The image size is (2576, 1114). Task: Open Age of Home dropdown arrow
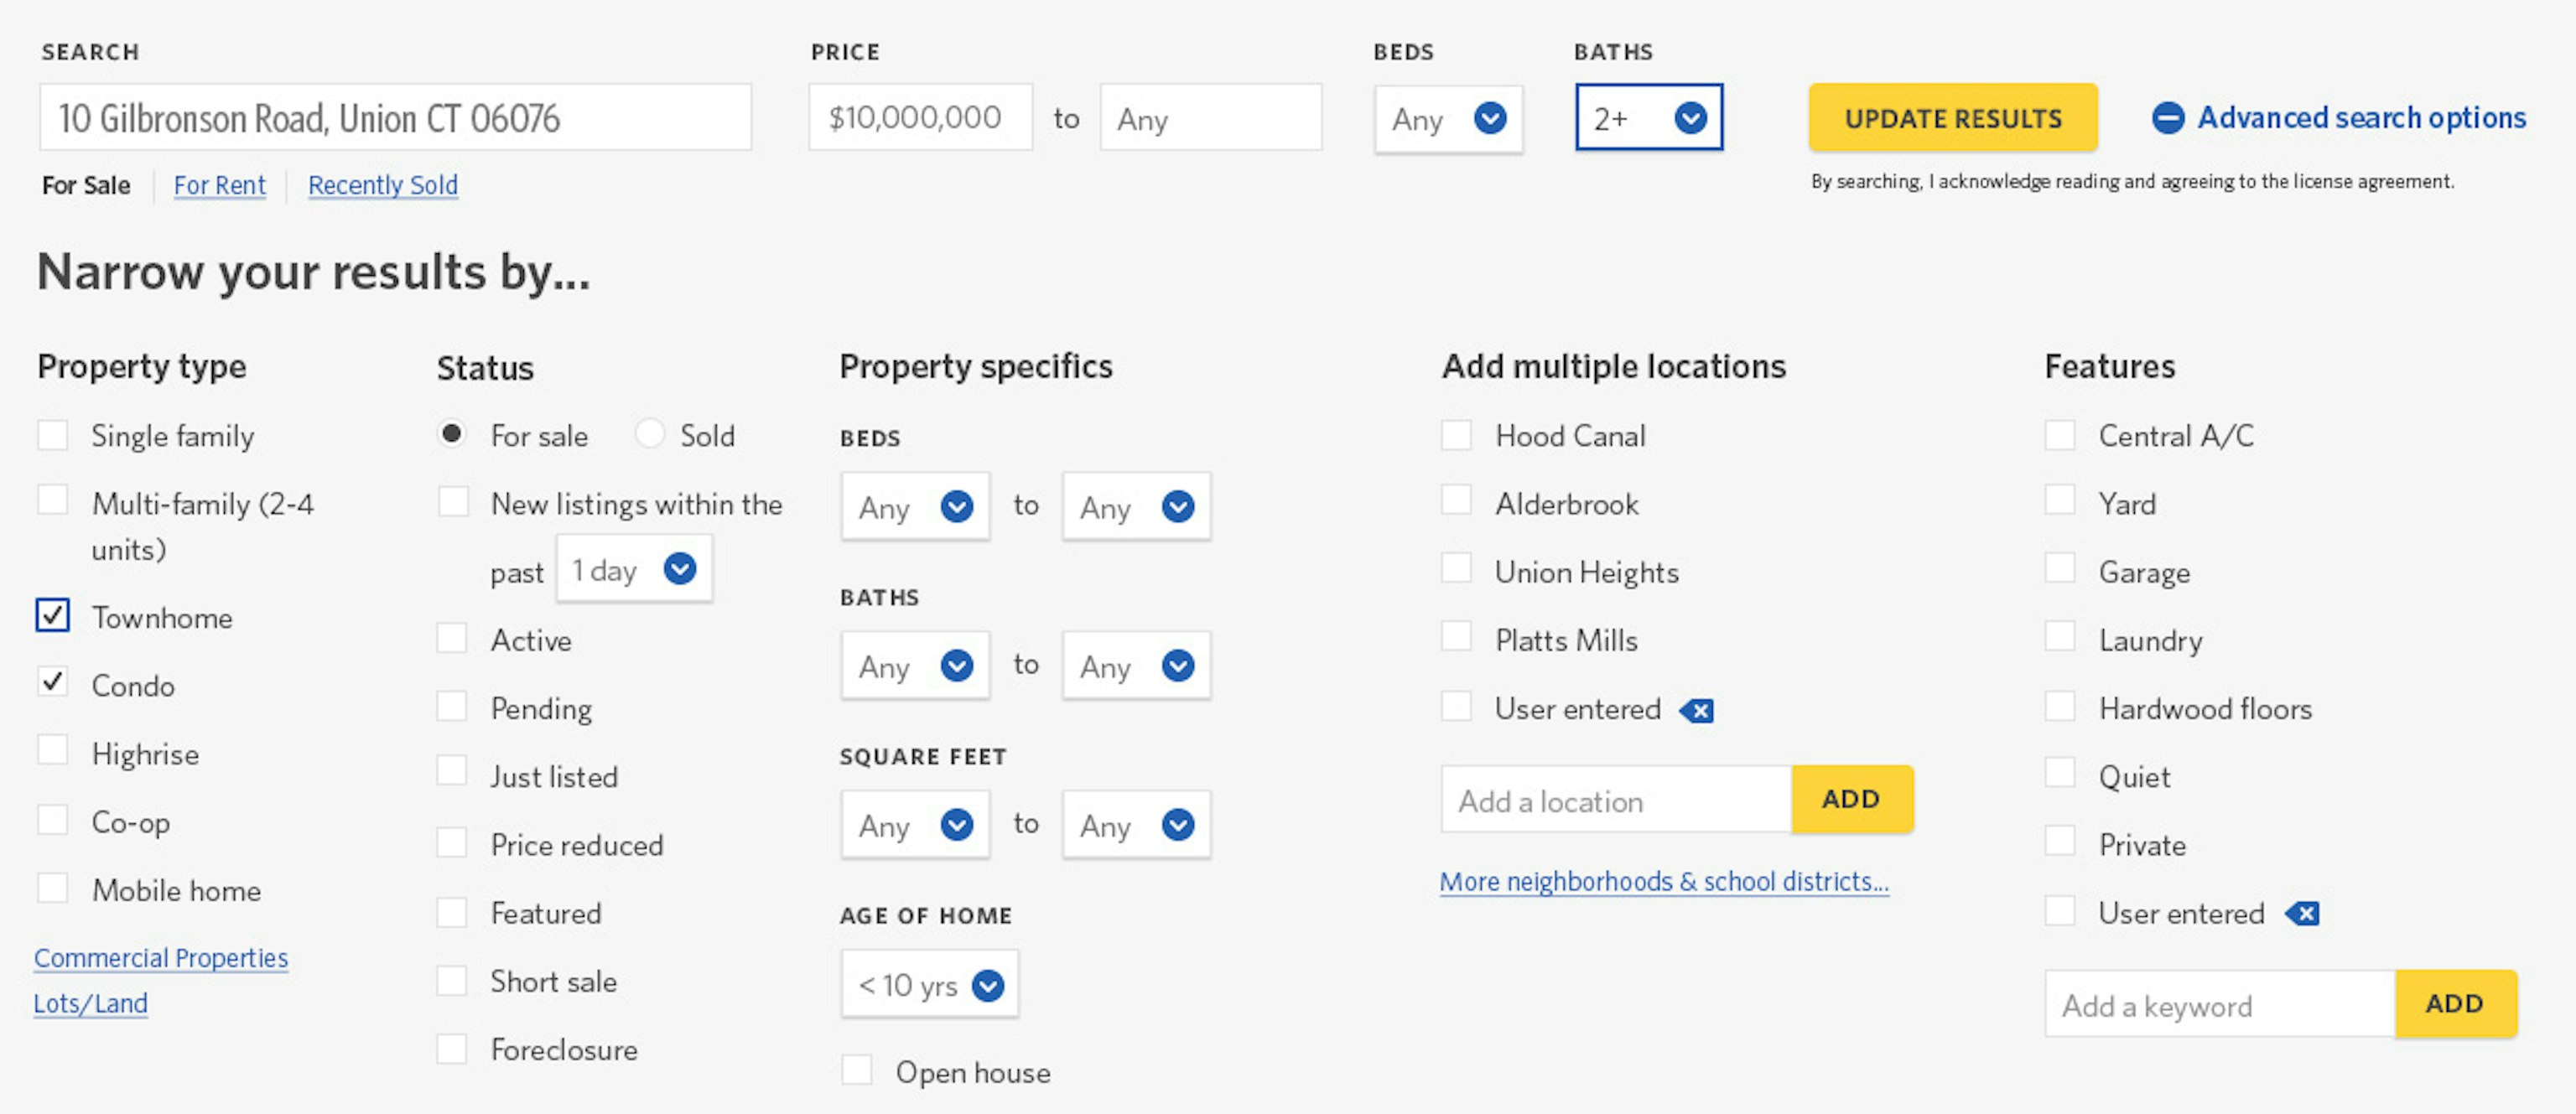[x=988, y=985]
